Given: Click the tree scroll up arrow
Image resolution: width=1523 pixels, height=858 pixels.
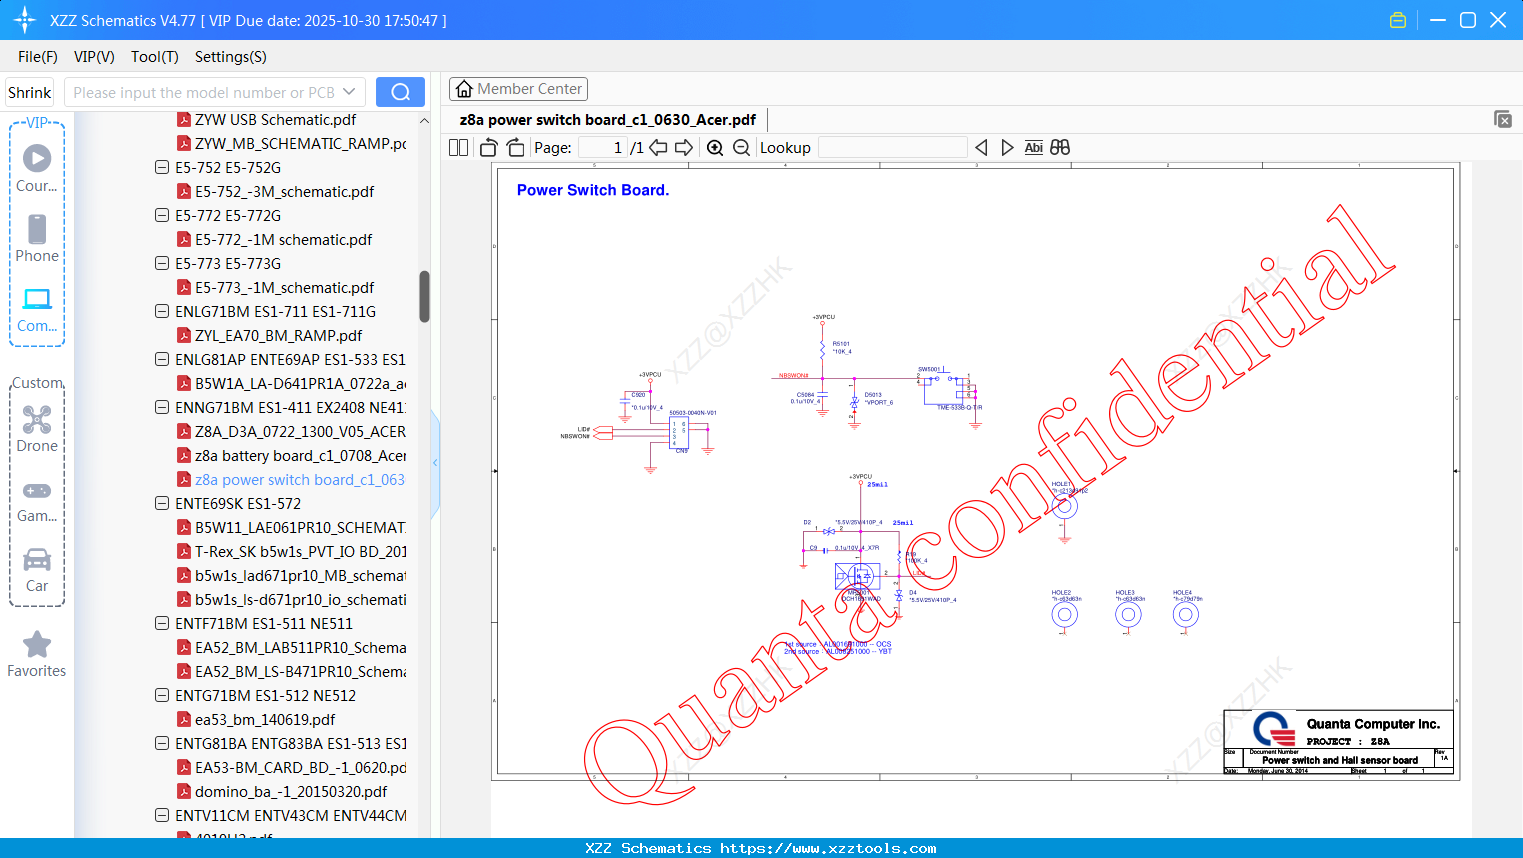Looking at the screenshot, I should click(x=424, y=120).
